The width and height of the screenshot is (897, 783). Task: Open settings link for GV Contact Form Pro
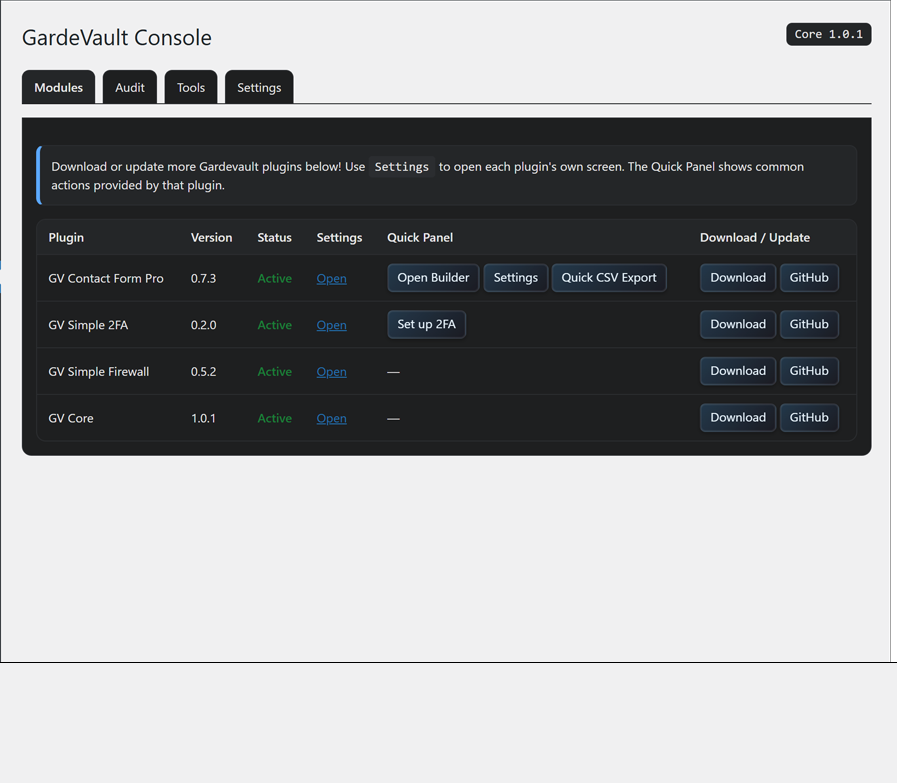tap(331, 278)
